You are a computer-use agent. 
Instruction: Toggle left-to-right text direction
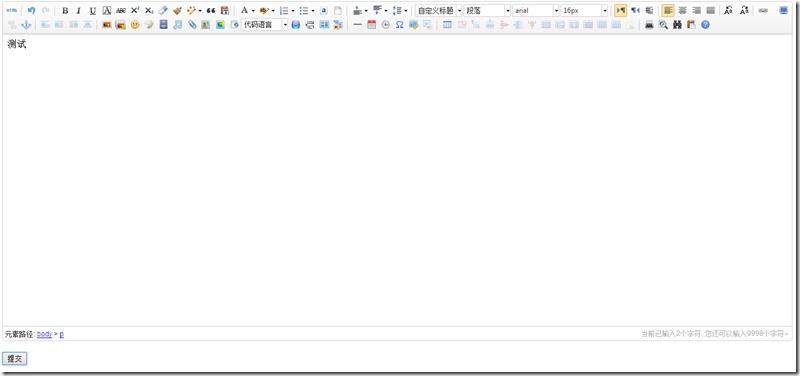coord(620,10)
